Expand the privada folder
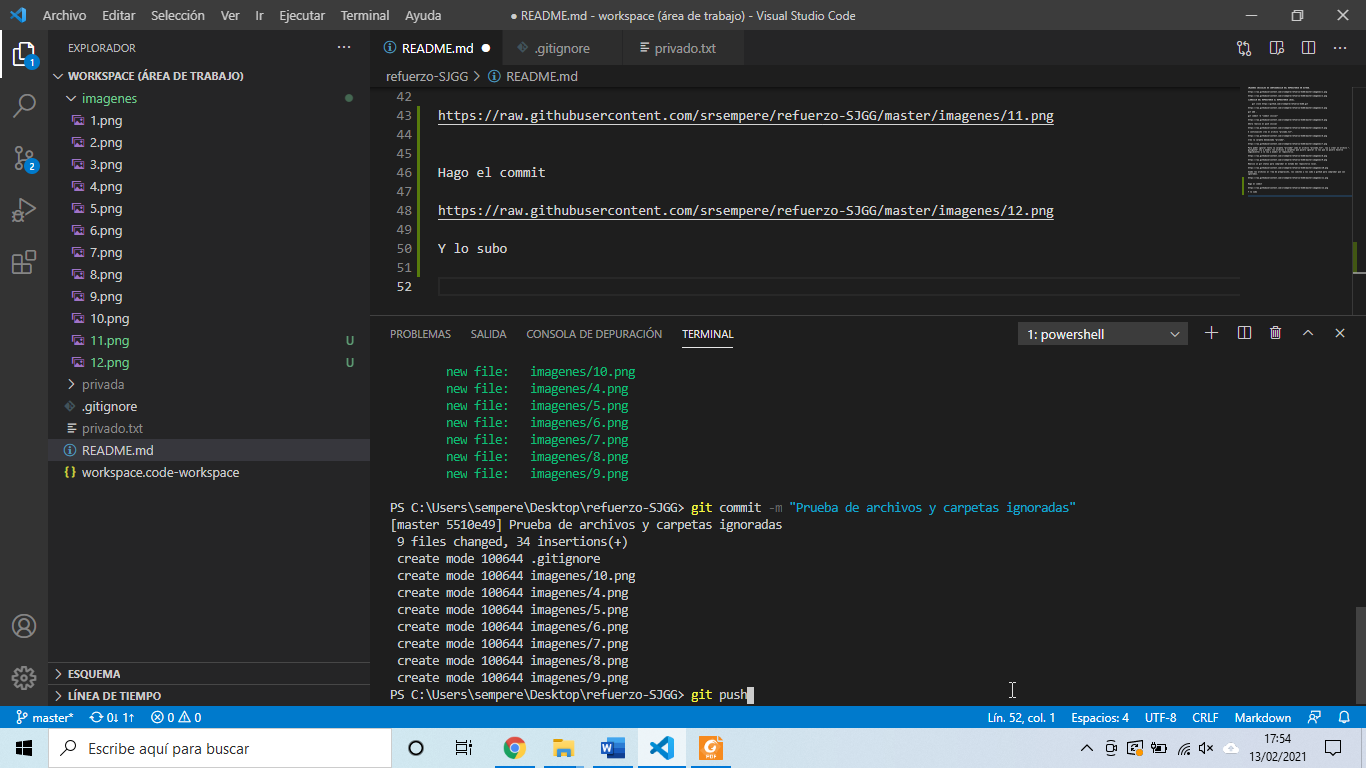 (209, 384)
